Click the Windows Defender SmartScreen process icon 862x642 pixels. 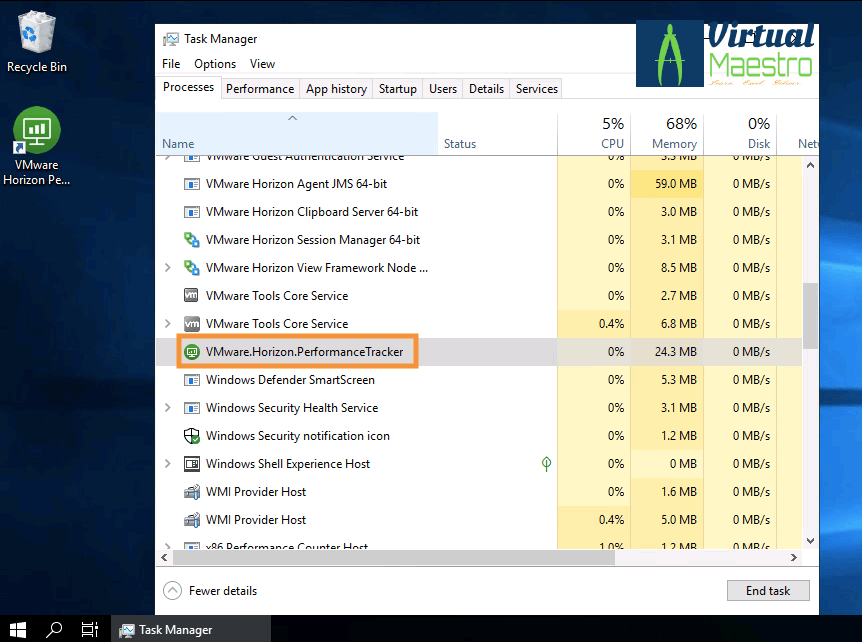pos(192,380)
